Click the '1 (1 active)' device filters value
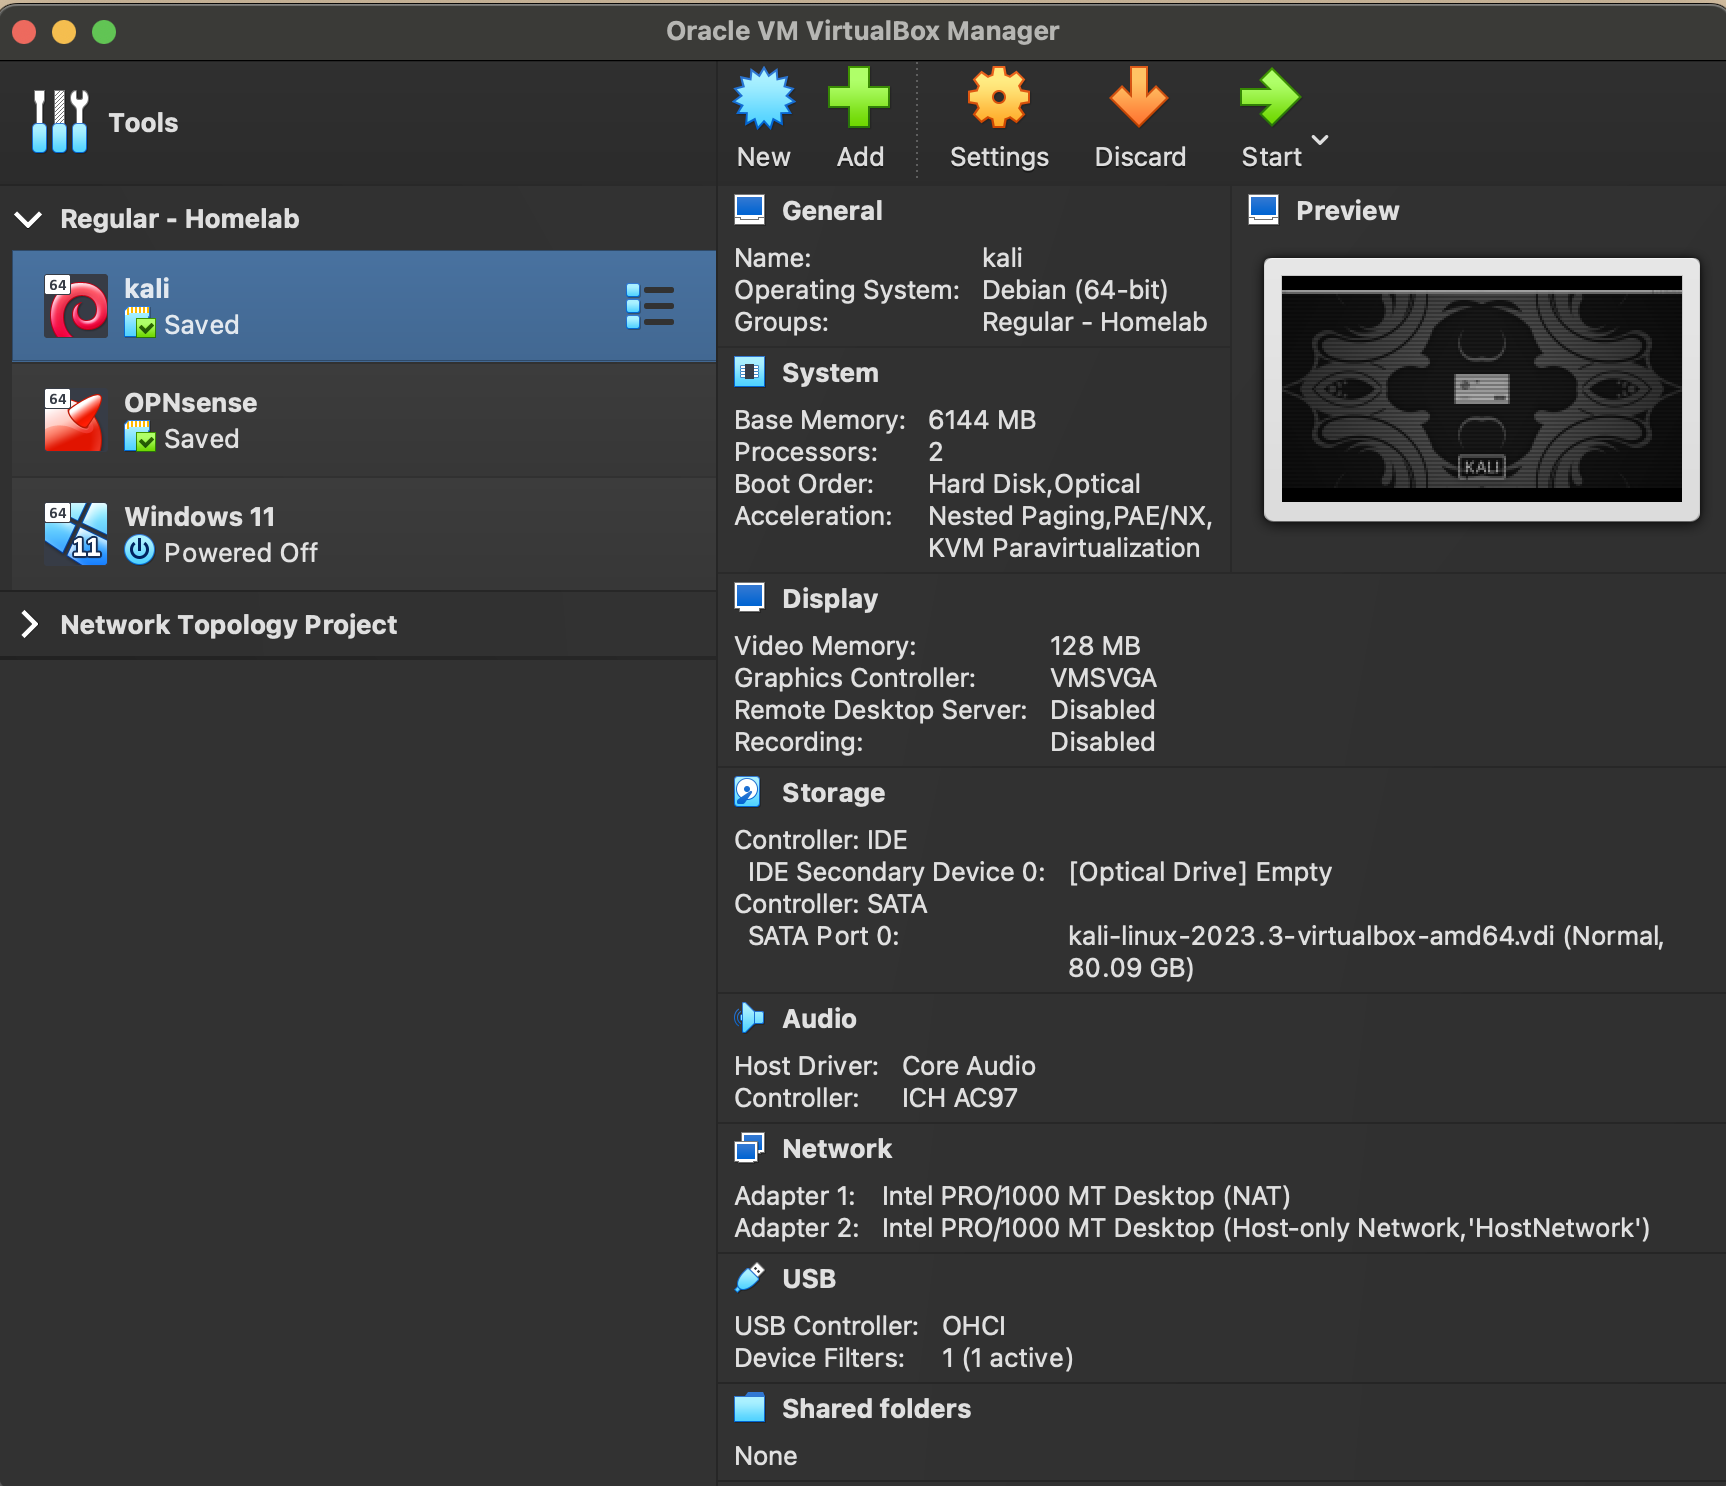This screenshot has width=1726, height=1486. click(x=1007, y=1358)
